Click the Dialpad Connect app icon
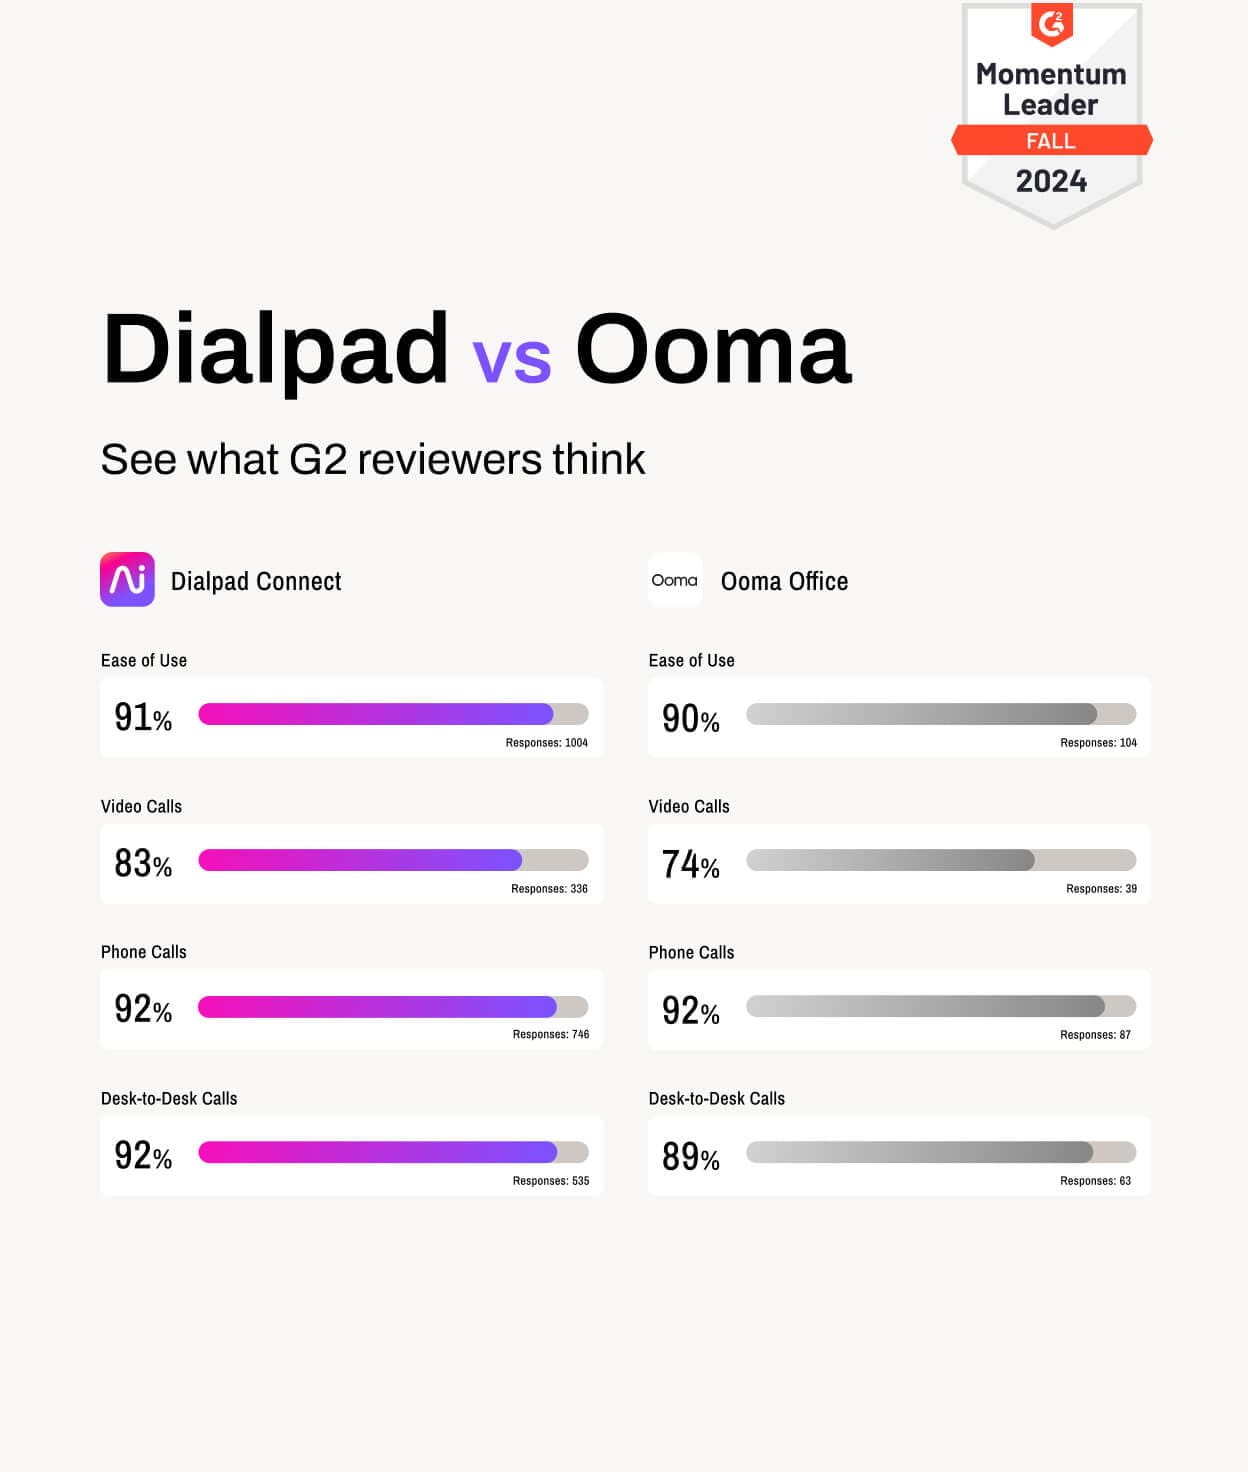 click(127, 580)
